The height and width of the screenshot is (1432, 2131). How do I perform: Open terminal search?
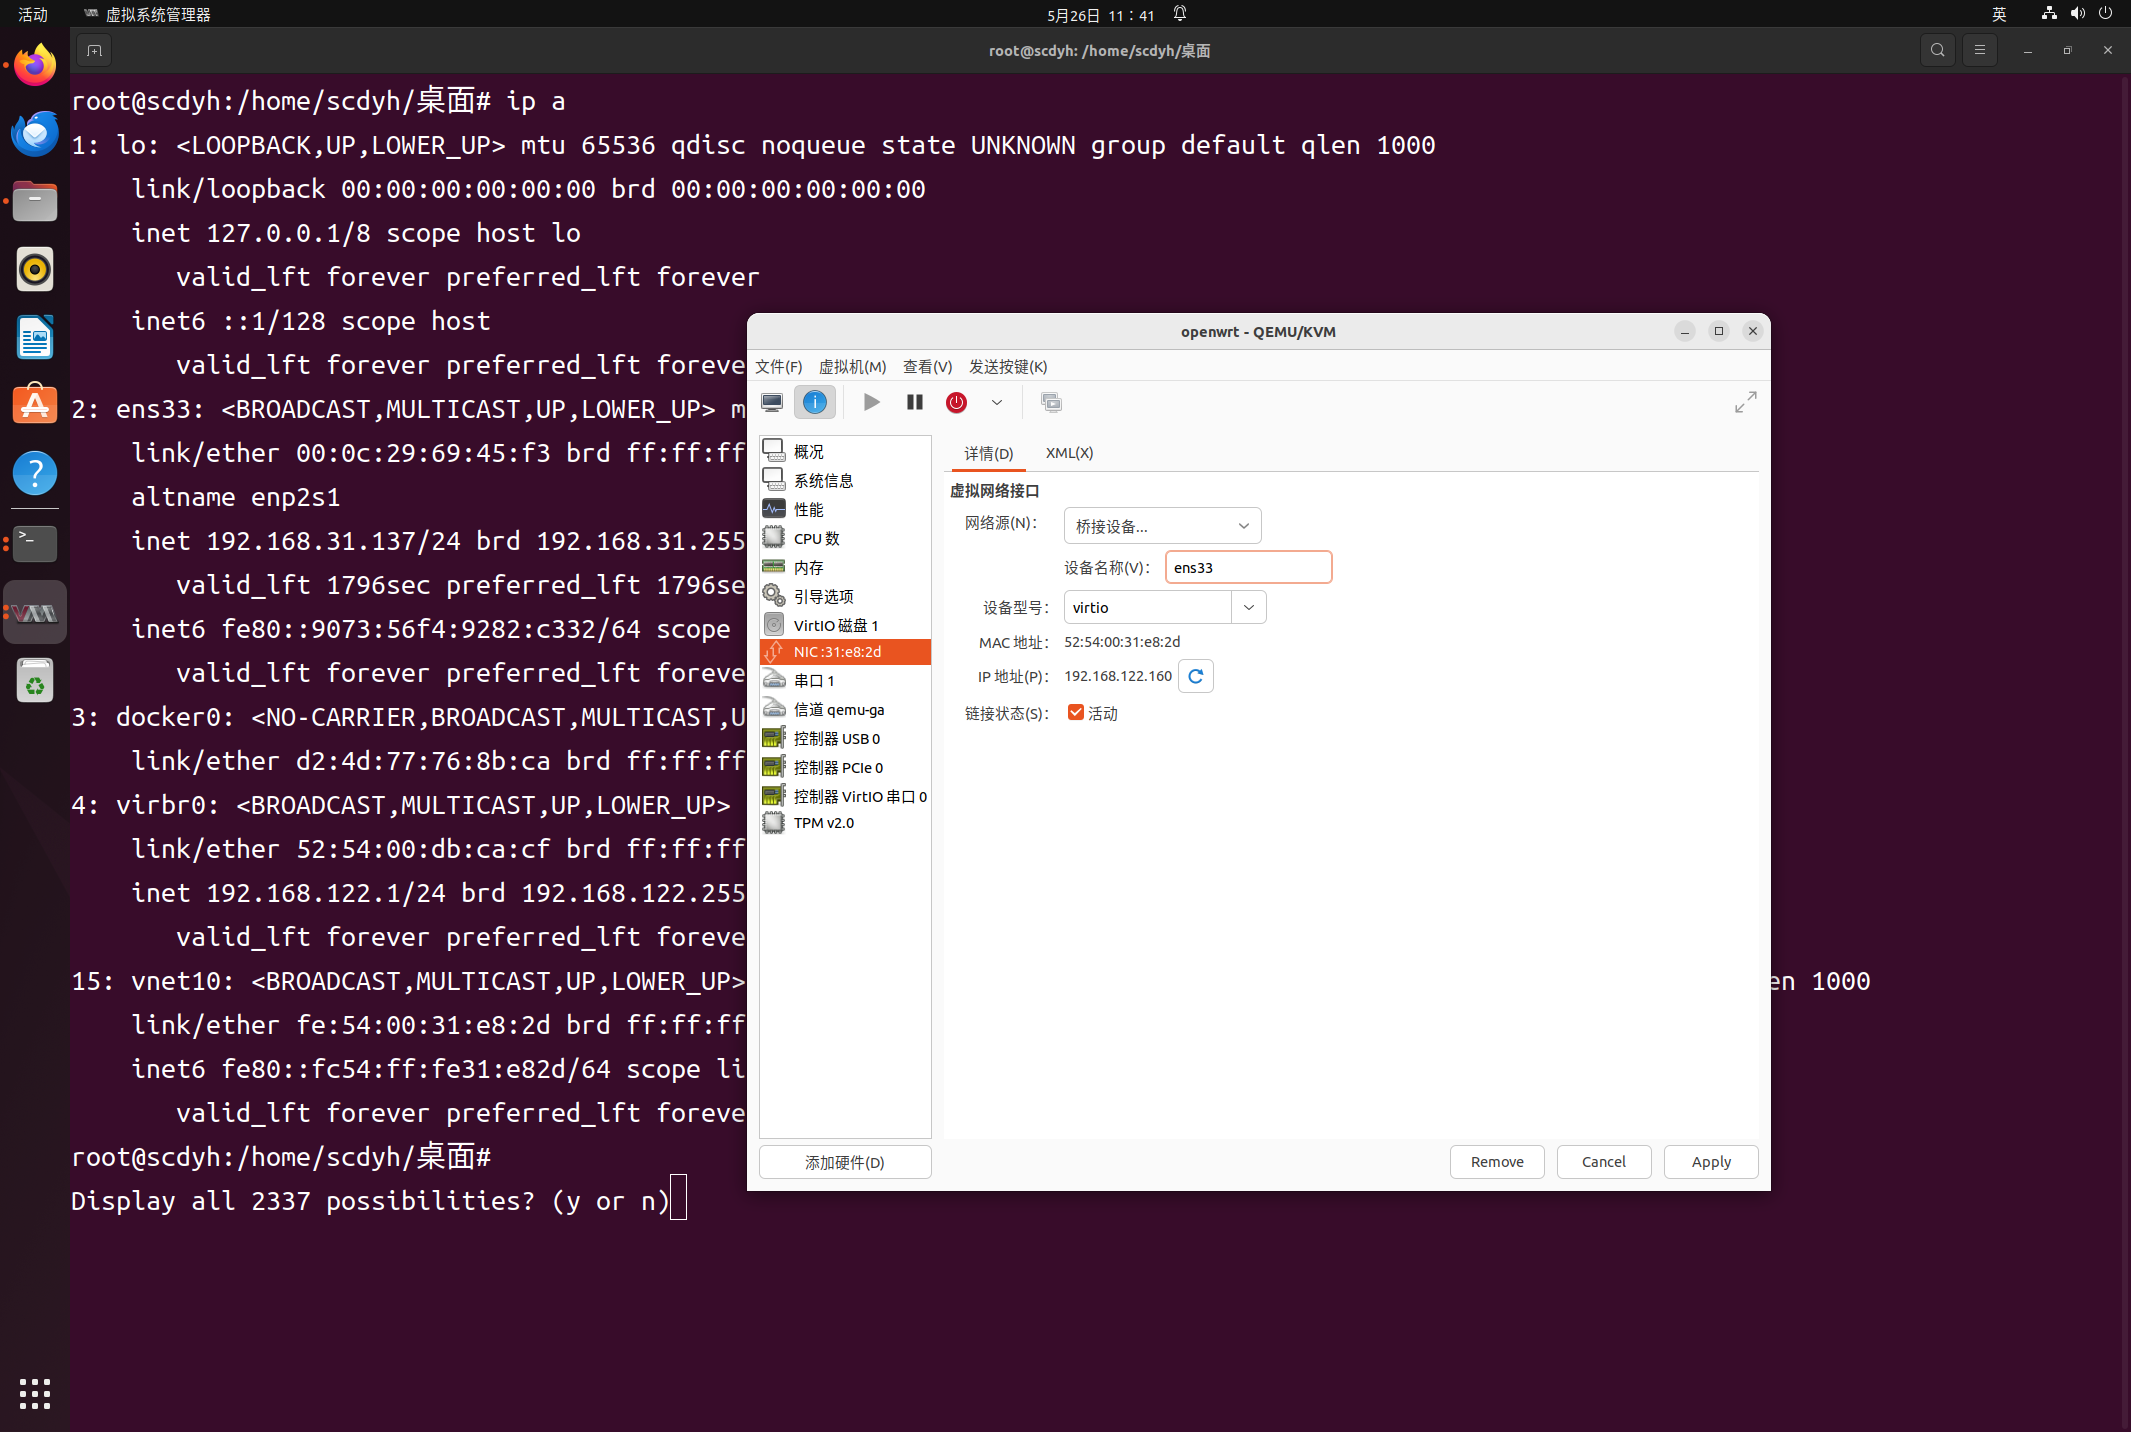tap(1938, 50)
